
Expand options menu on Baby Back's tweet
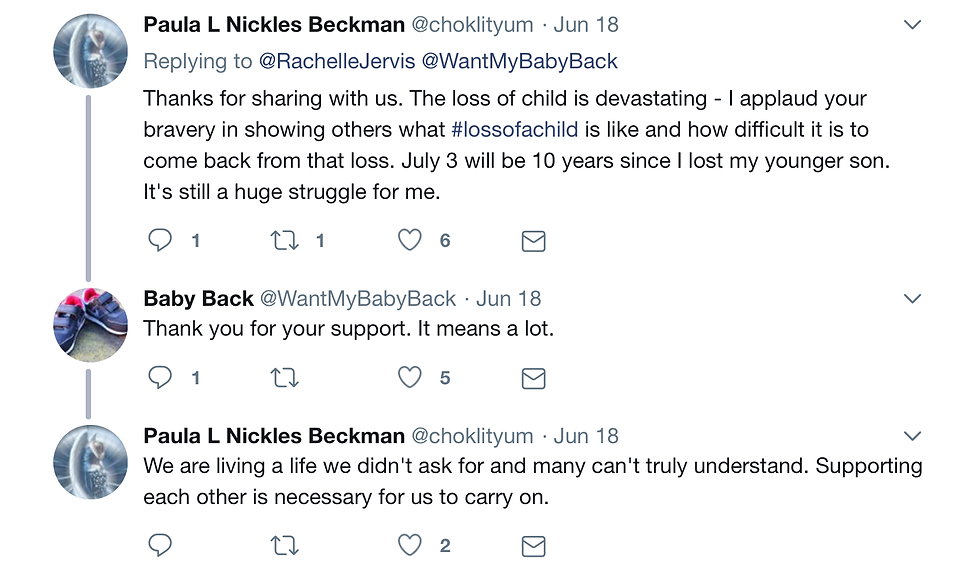tap(912, 299)
